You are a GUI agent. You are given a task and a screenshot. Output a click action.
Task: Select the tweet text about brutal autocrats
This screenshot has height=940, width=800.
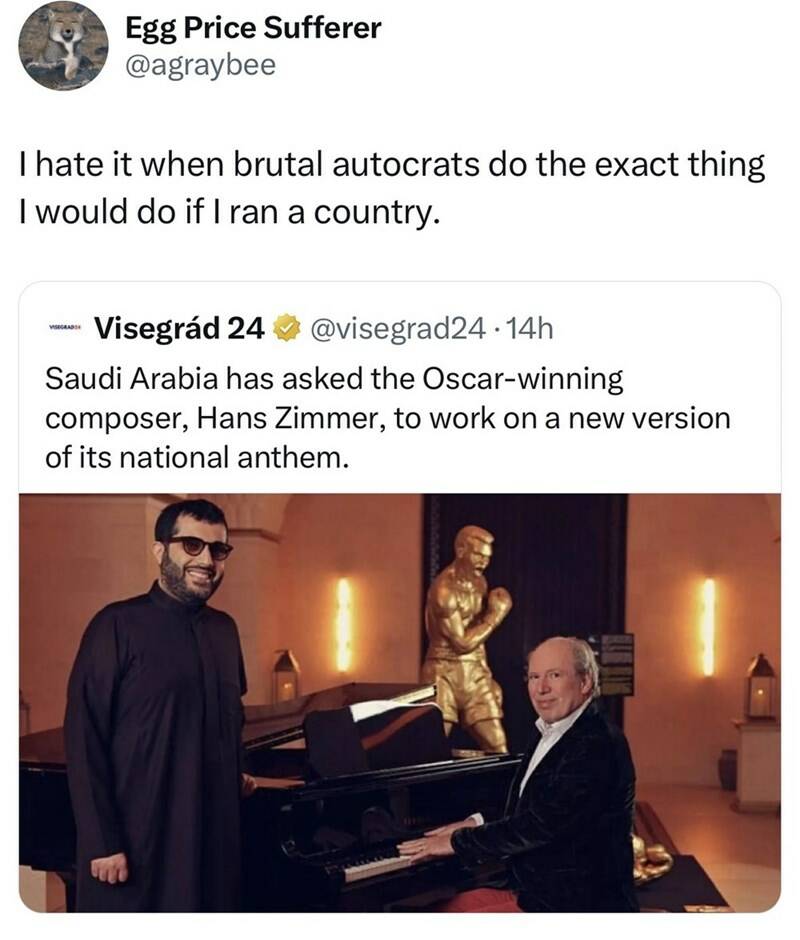click(392, 189)
